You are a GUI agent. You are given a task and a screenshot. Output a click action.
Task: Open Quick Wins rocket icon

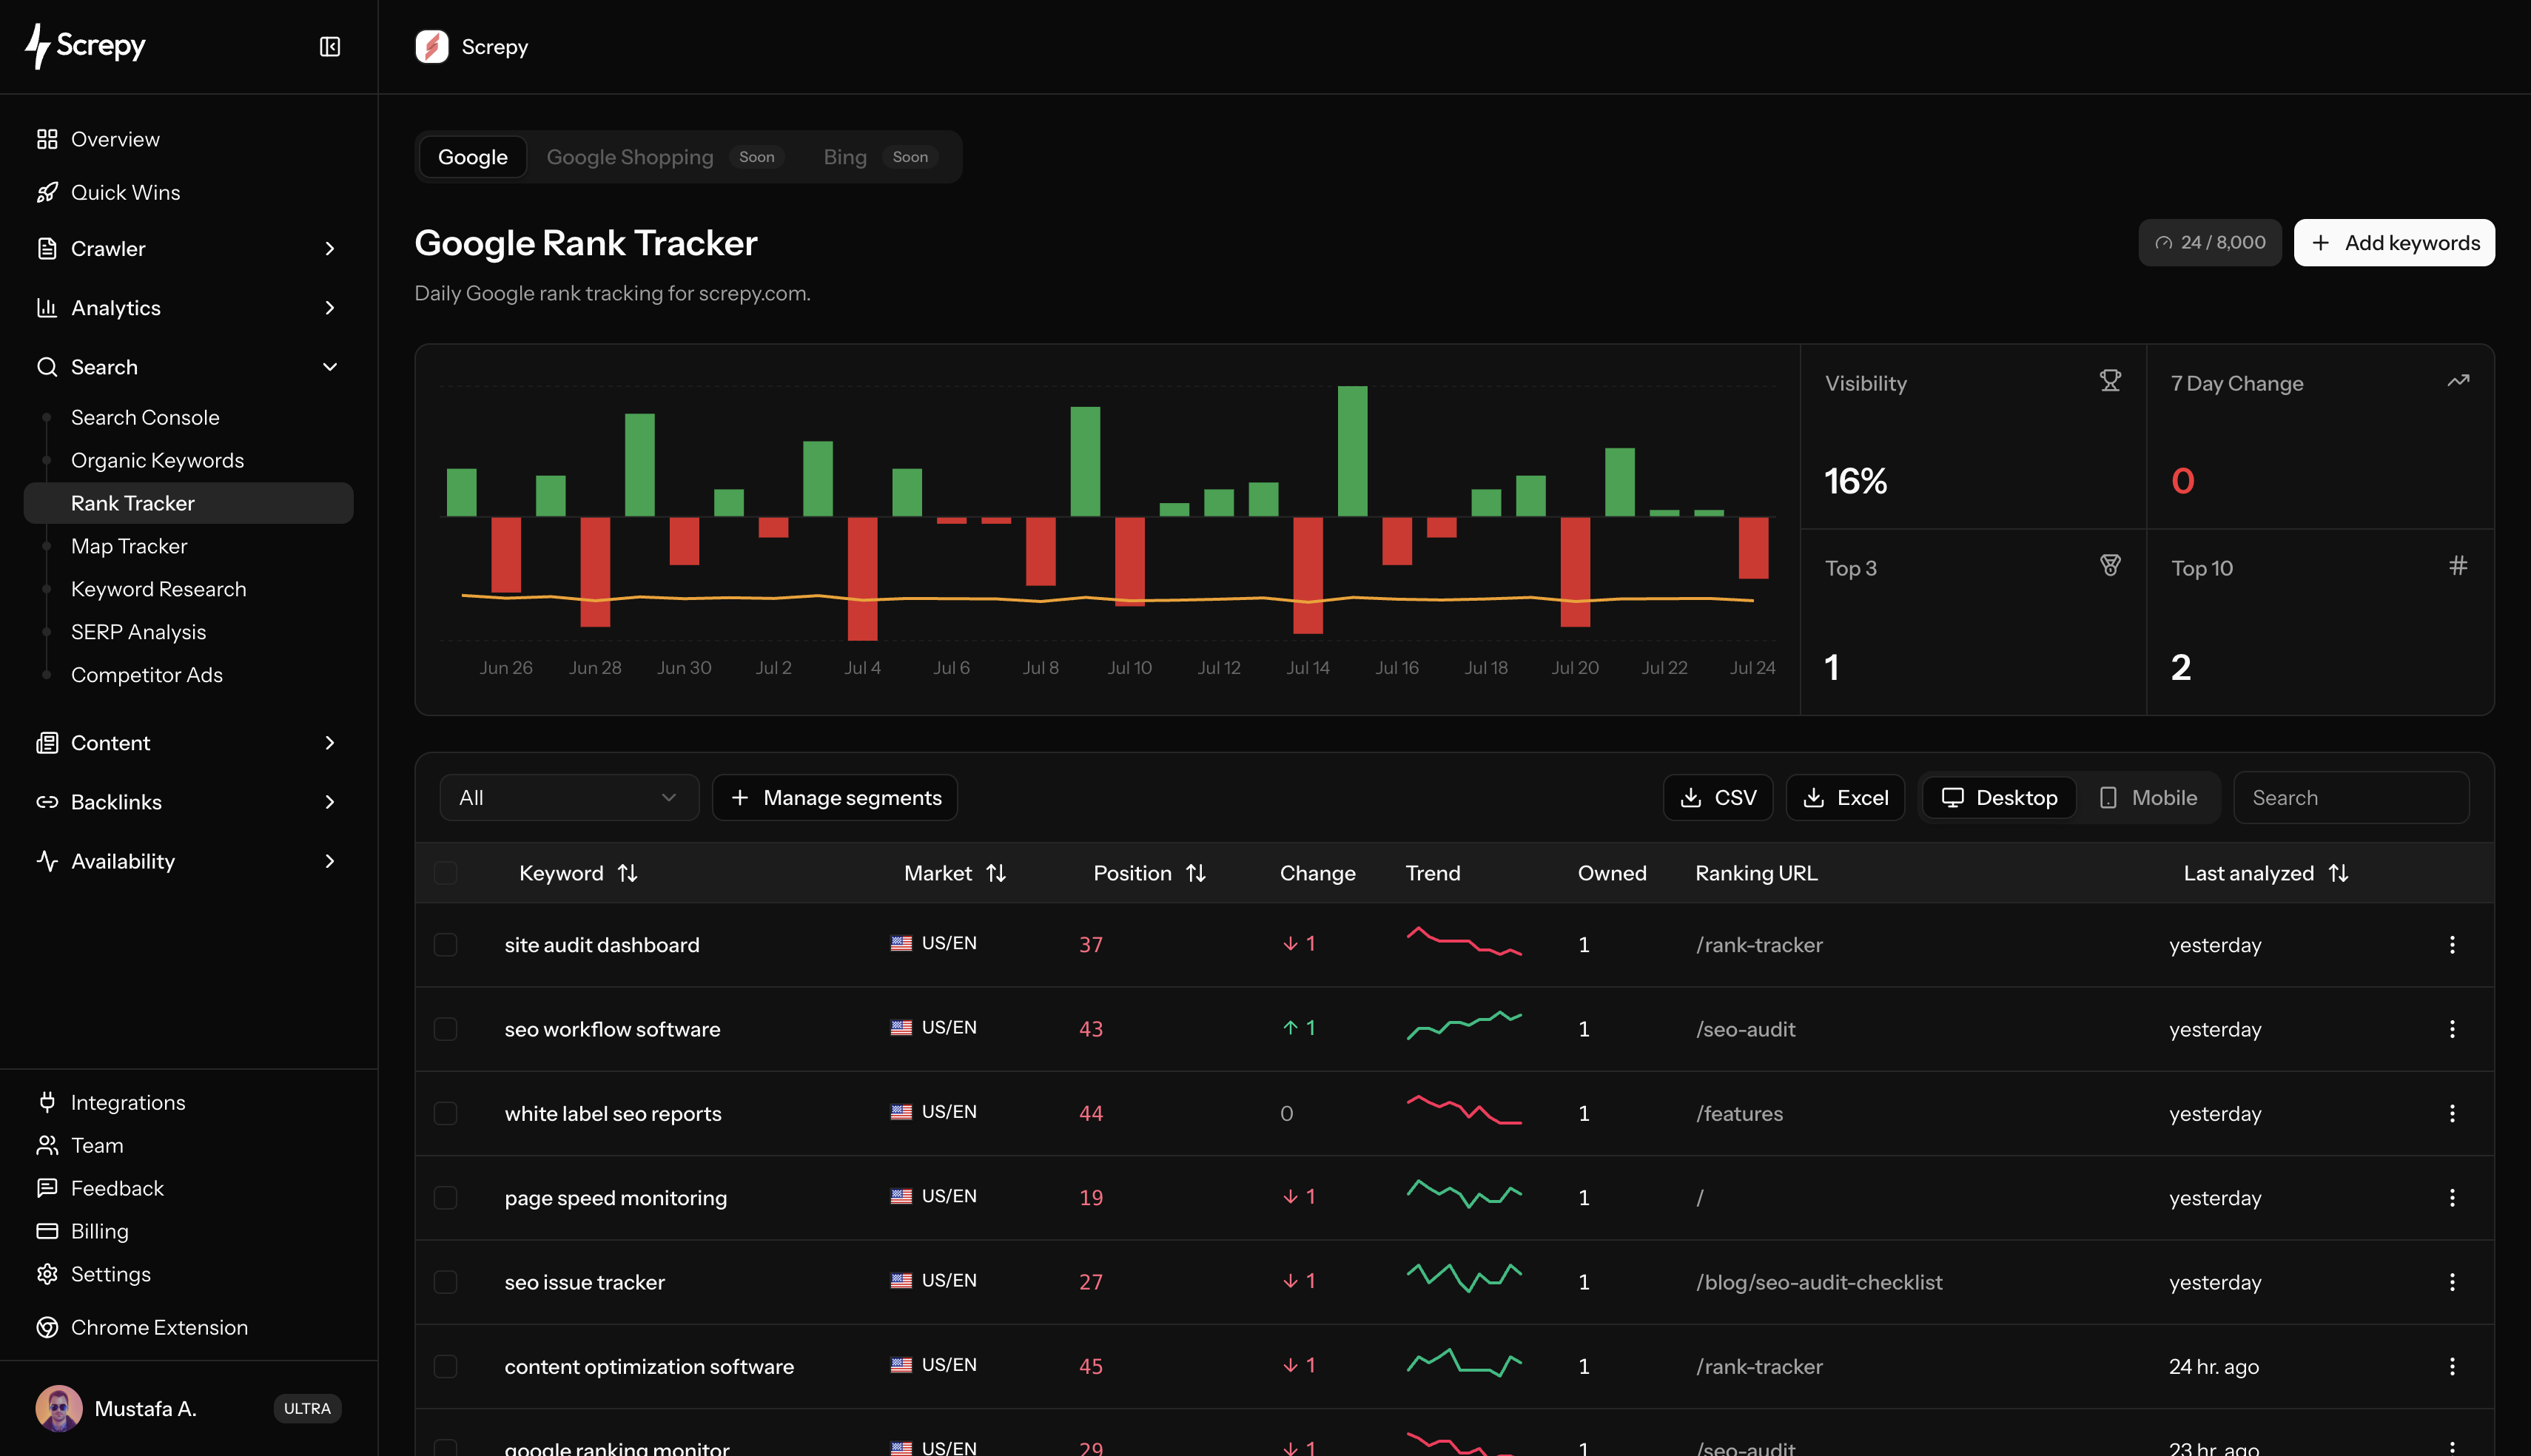click(x=47, y=192)
